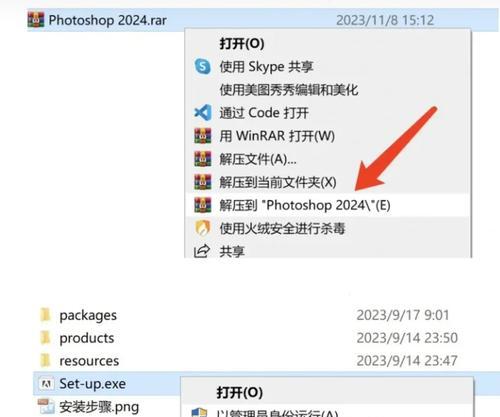Select 打开(O) in the upper context menu
500x417 pixels.
click(242, 43)
